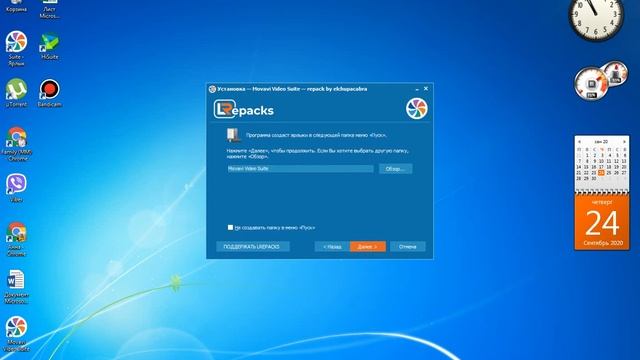Click the Browse (Обзор) button
Screen dimensions: 640x360
pyautogui.click(x=395, y=169)
